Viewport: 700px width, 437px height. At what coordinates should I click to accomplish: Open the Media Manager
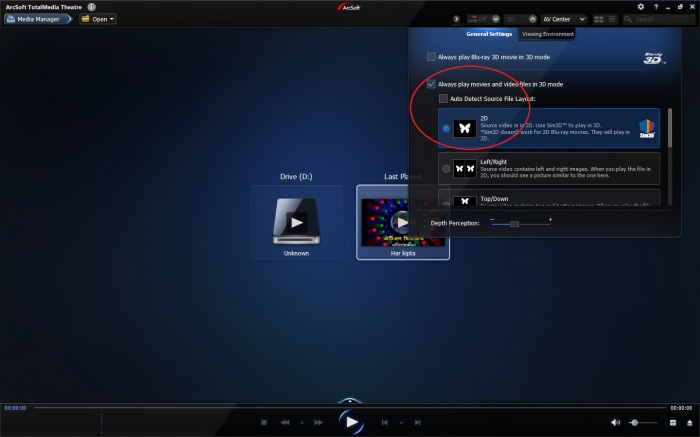tap(38, 19)
